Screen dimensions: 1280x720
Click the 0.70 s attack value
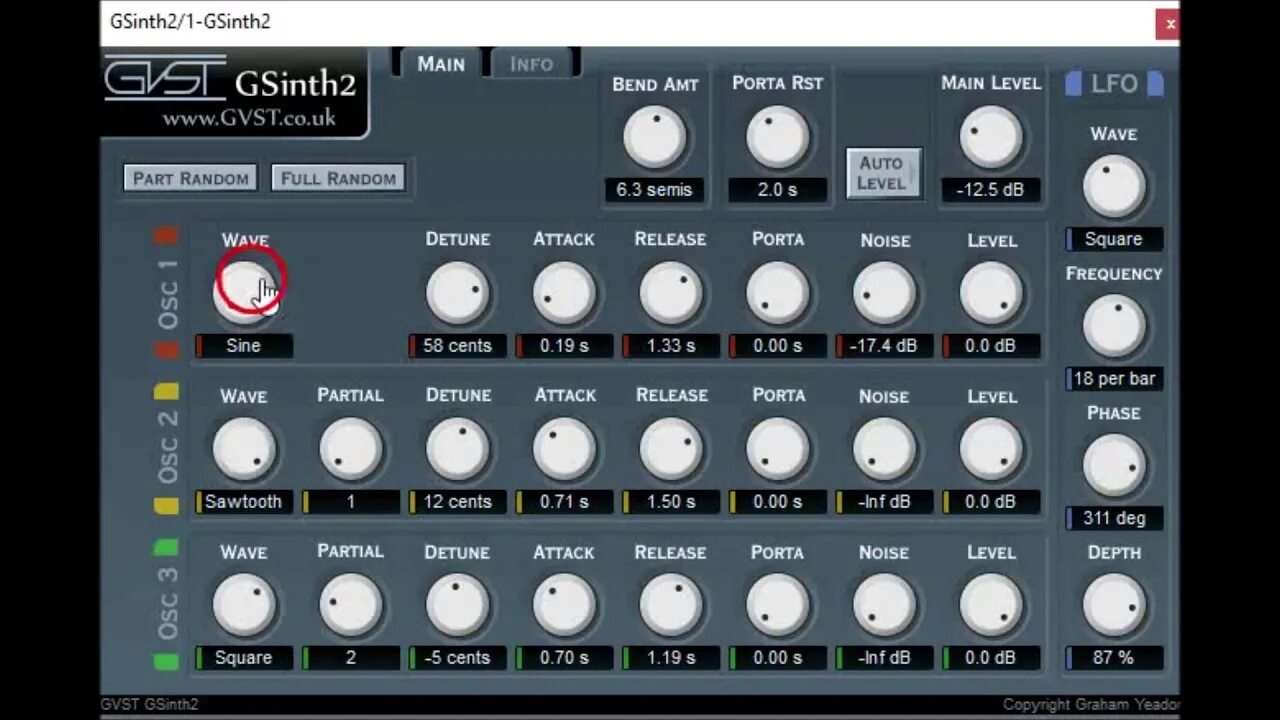565,658
